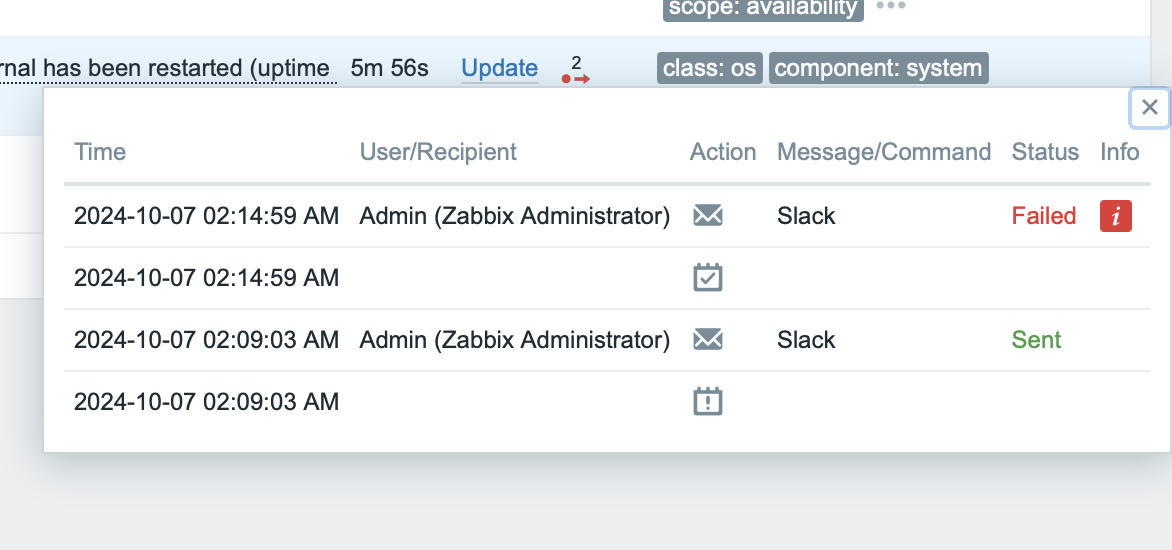1172x550 pixels.
Task: Select the "scope: availability" tag
Action: [x=762, y=8]
